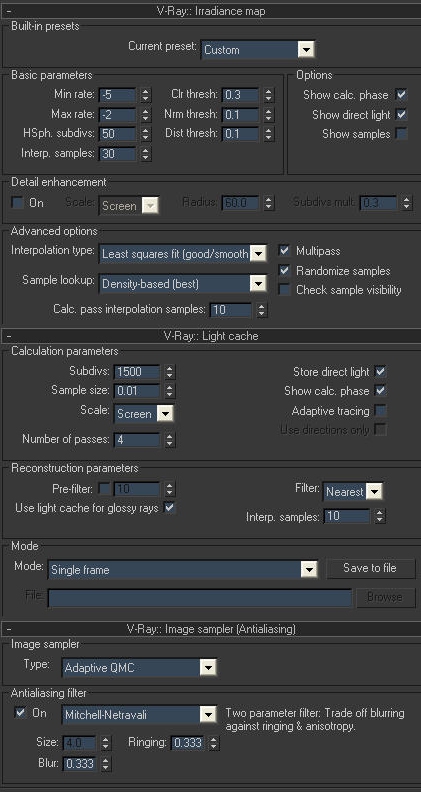Turn on Detail enhancement checkbox
This screenshot has height=792, width=421.
18,203
